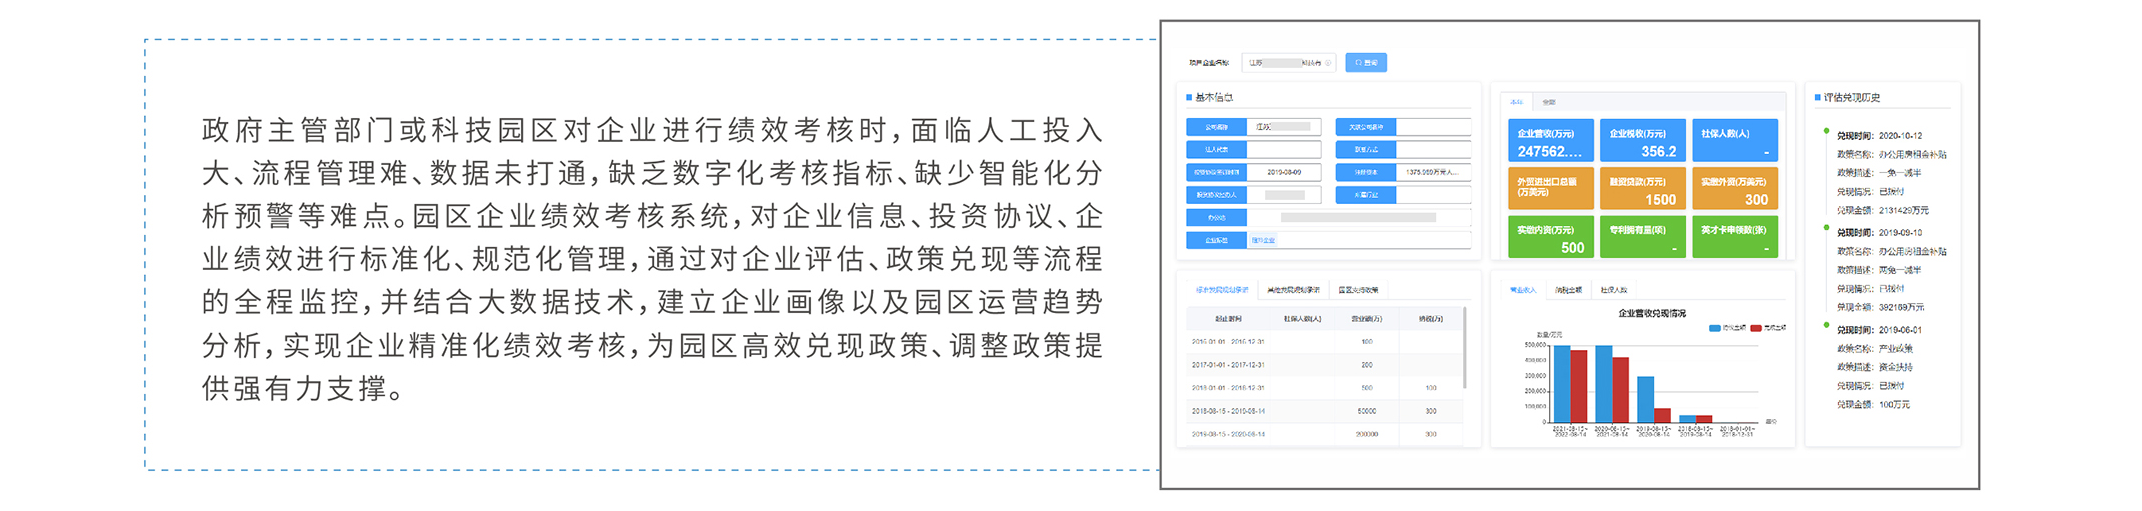Viewport: 2142px width, 511px height.
Task: Click the 融资贷款(万元) orange card
Action: point(1642,190)
